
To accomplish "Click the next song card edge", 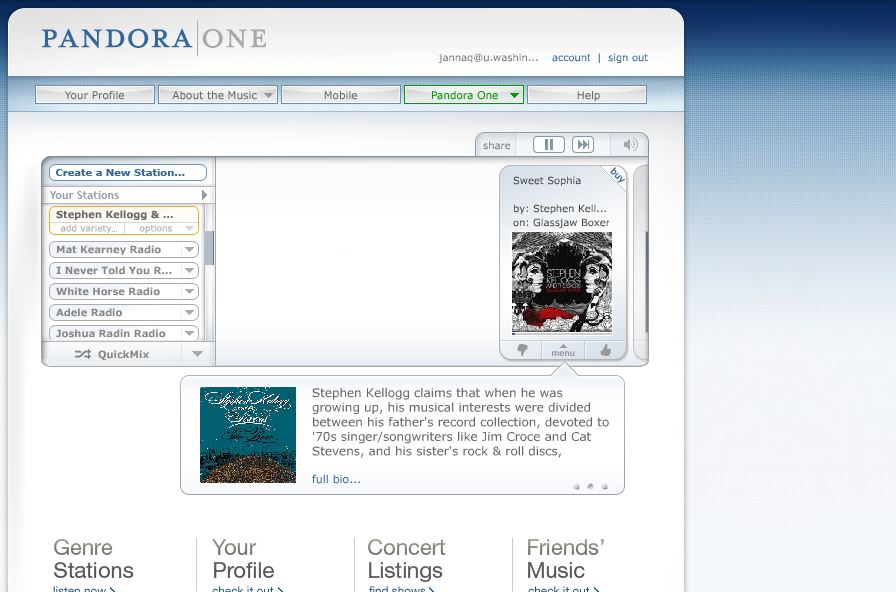I will (x=641, y=262).
